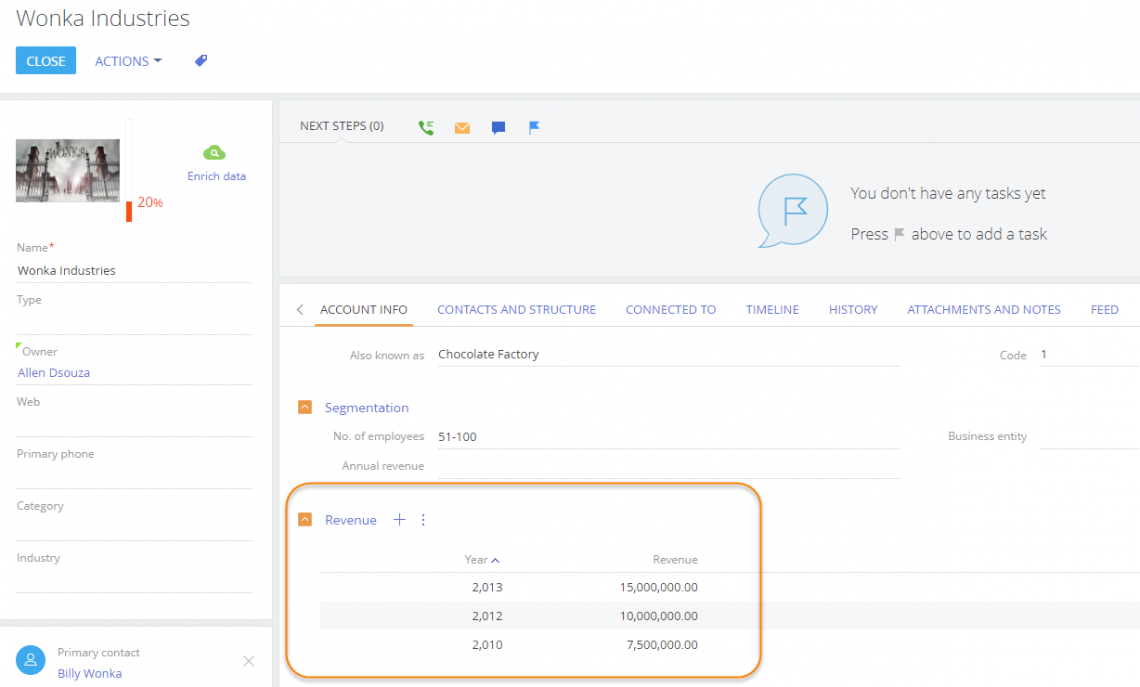Click the 7,500,000.00 revenue value
The width and height of the screenshot is (1140, 687).
click(x=662, y=644)
